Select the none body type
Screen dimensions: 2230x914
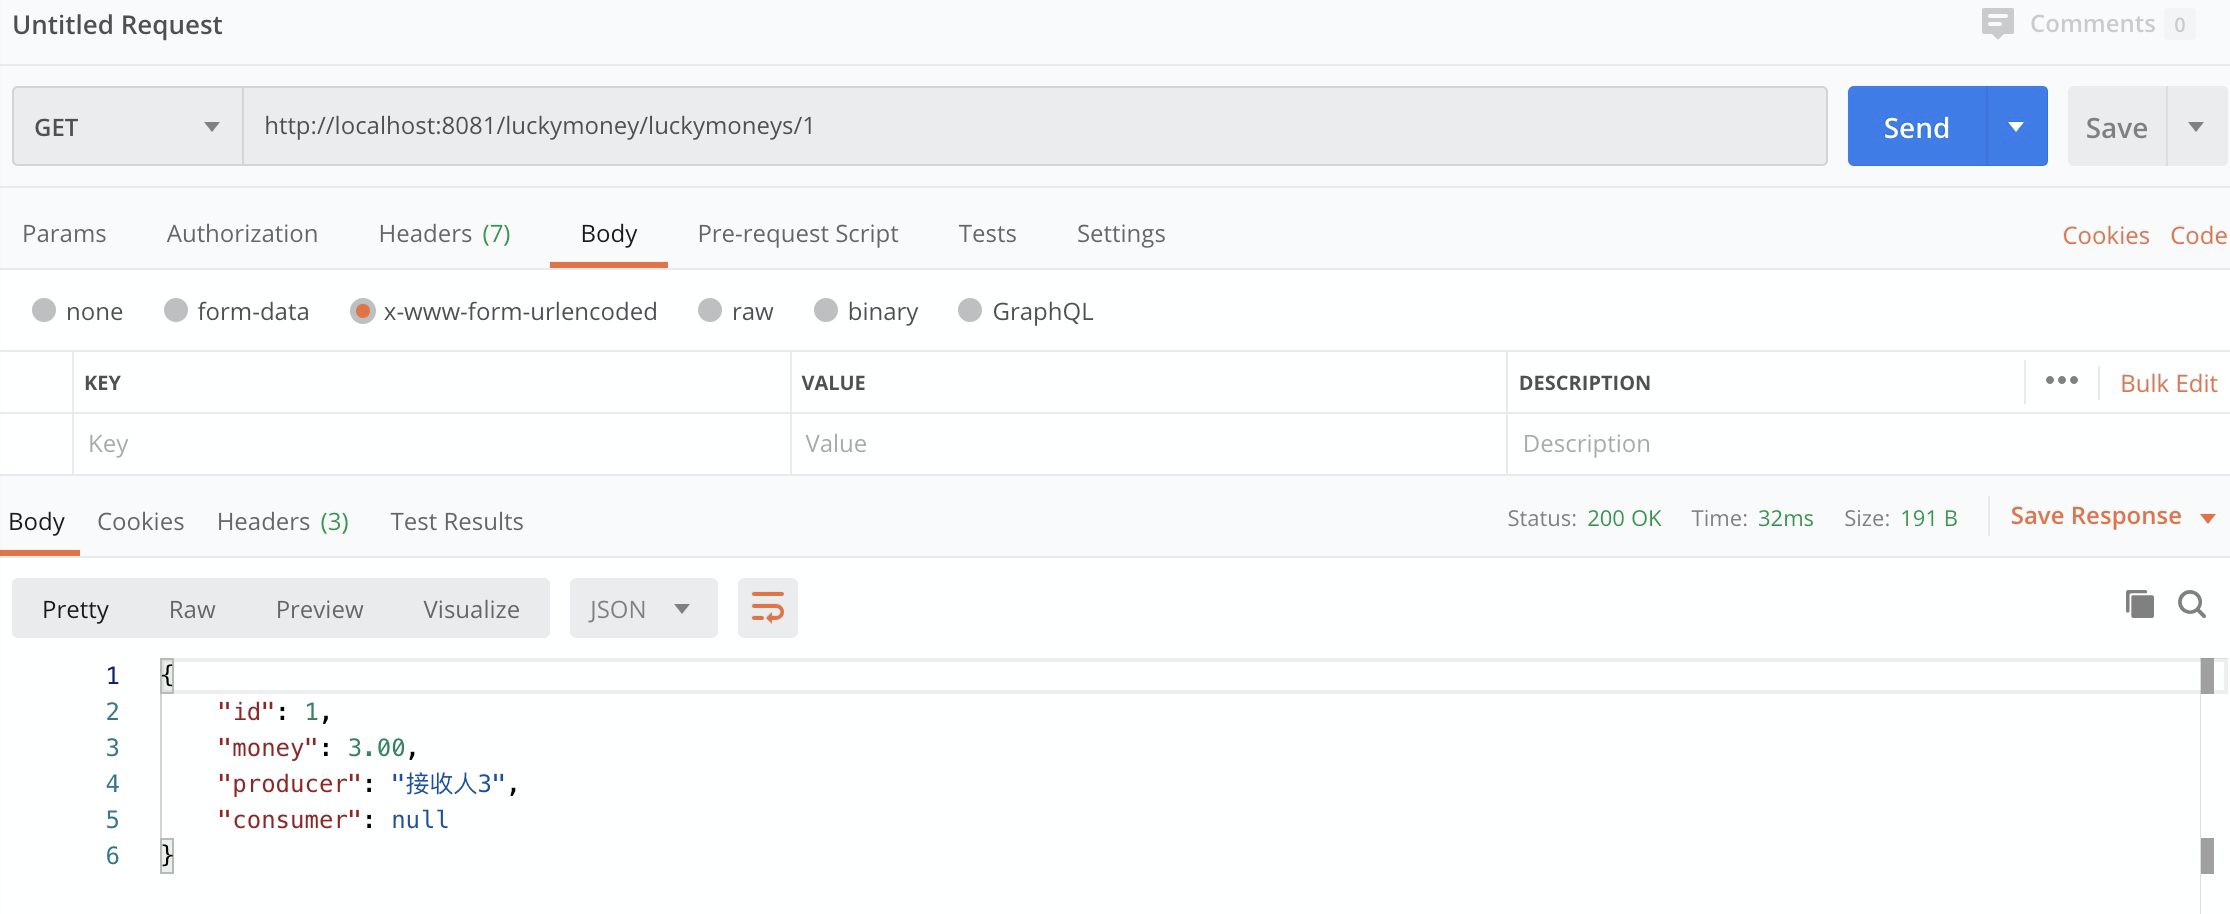pos(44,310)
